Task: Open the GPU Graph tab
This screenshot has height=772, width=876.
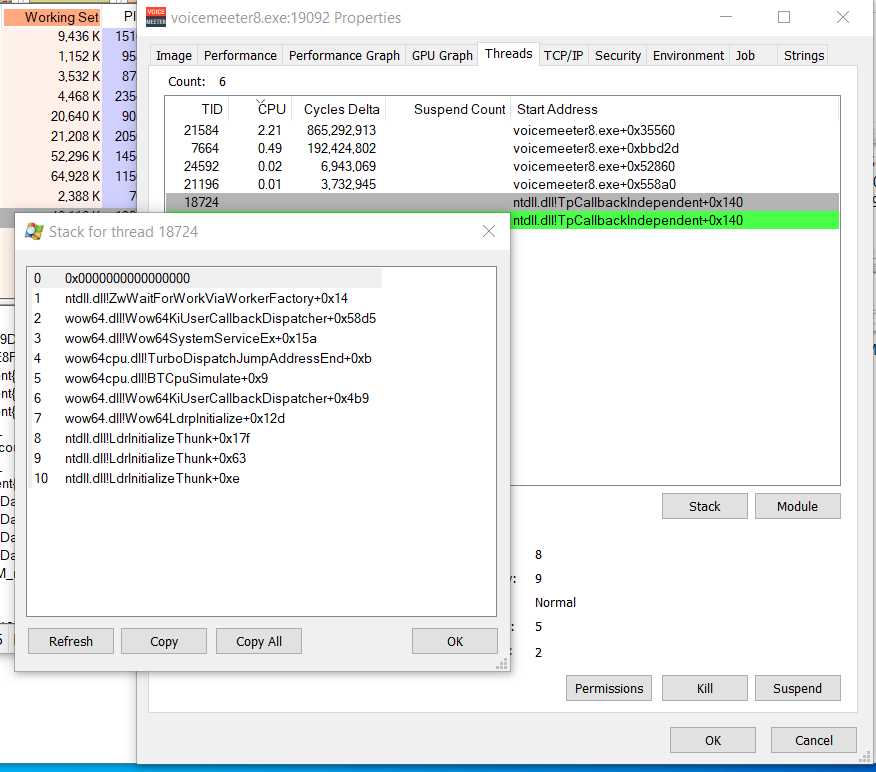Action: tap(442, 55)
